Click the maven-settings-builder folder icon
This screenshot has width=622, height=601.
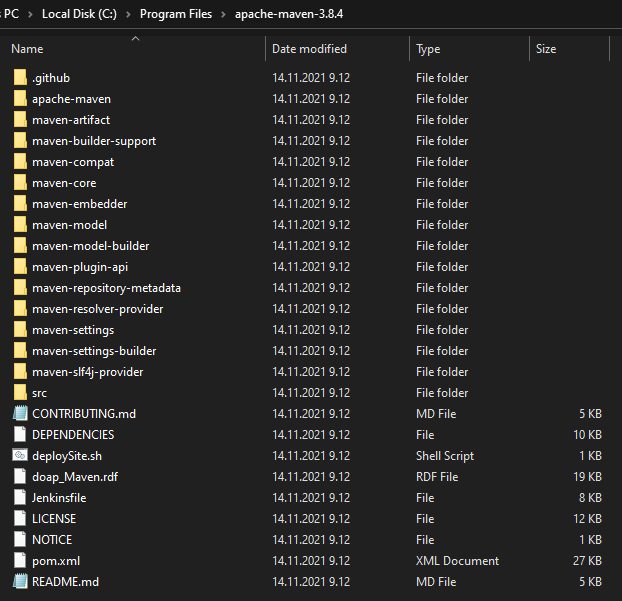pyautogui.click(x=20, y=351)
